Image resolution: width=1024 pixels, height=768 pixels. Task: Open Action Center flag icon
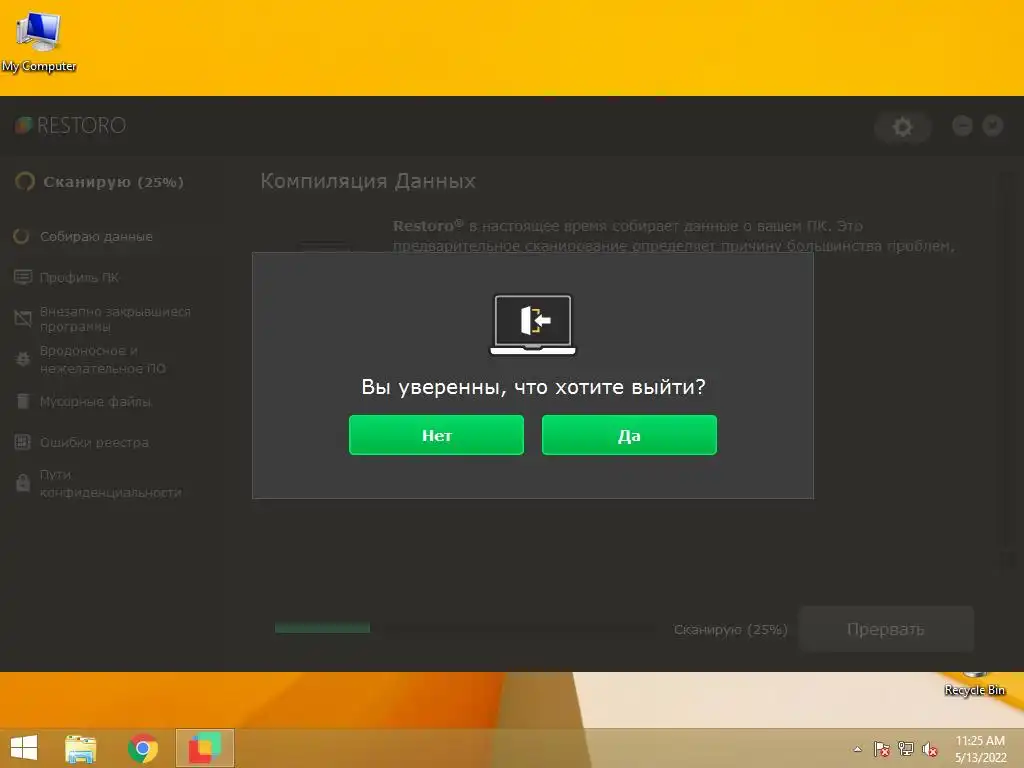click(x=882, y=749)
